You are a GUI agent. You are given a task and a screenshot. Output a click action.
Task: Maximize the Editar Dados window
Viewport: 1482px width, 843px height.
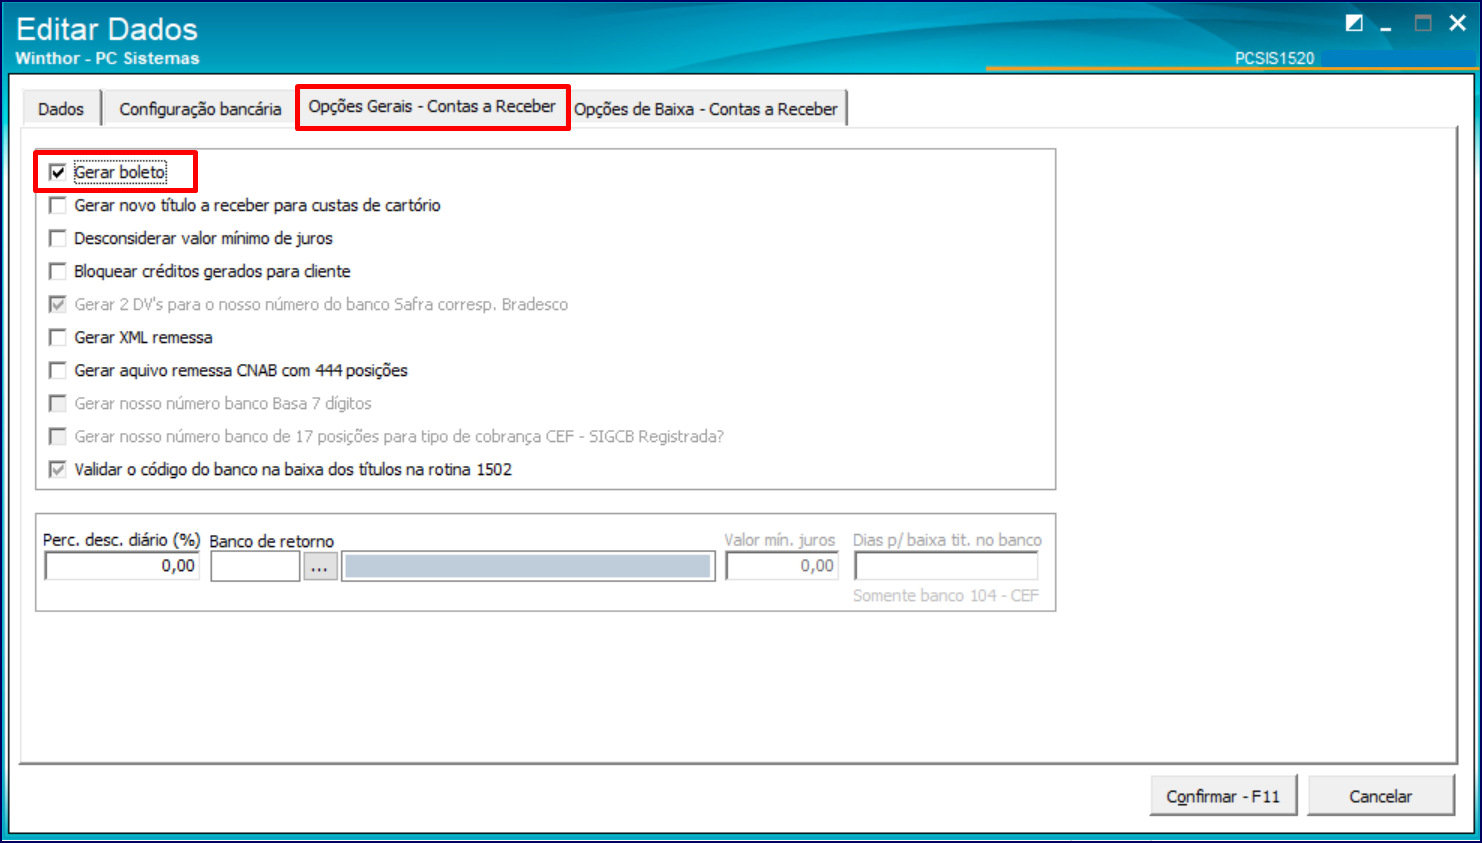point(1423,23)
